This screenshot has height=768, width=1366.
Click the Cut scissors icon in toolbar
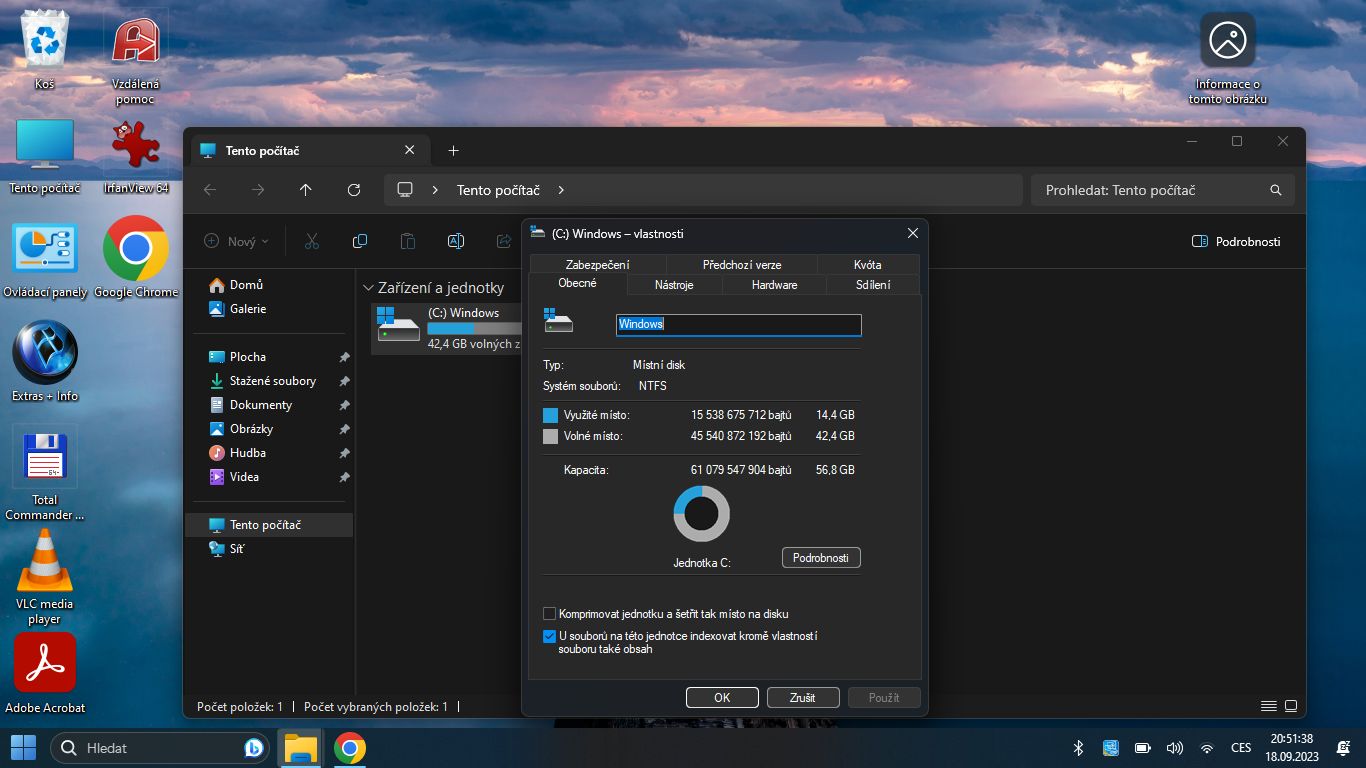point(311,241)
